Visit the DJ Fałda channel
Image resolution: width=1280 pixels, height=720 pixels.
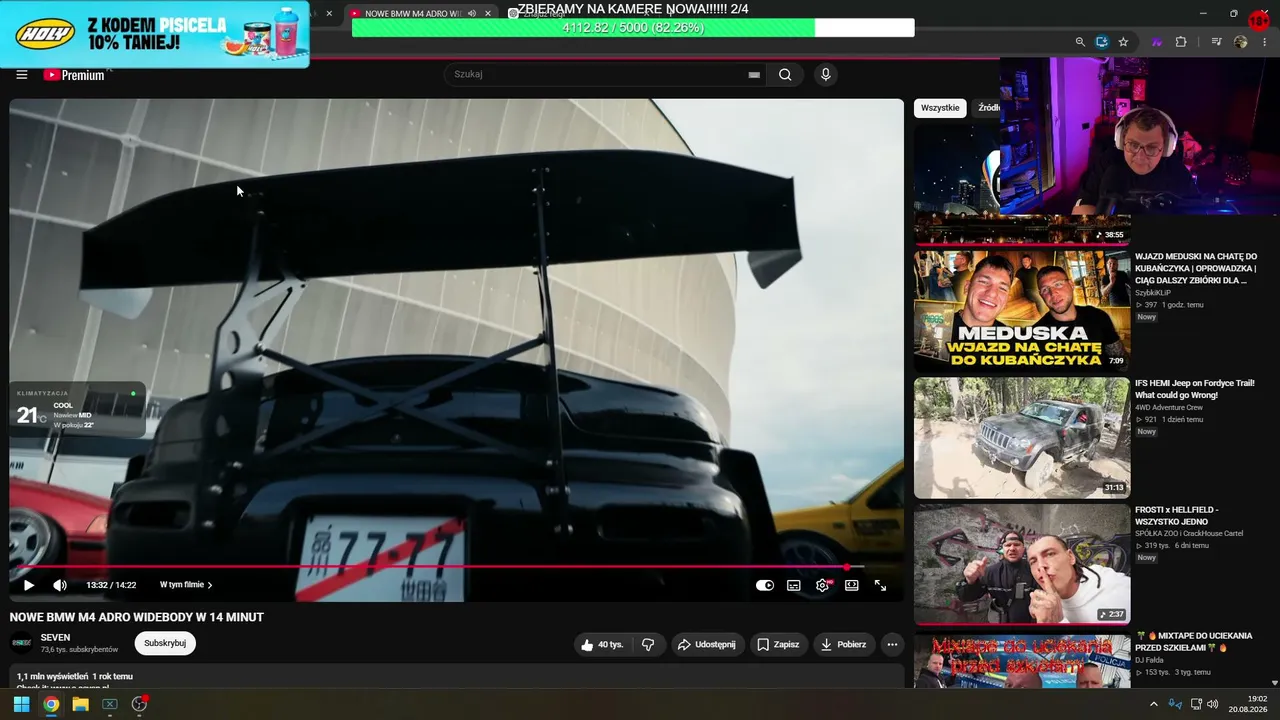(x=1151, y=660)
